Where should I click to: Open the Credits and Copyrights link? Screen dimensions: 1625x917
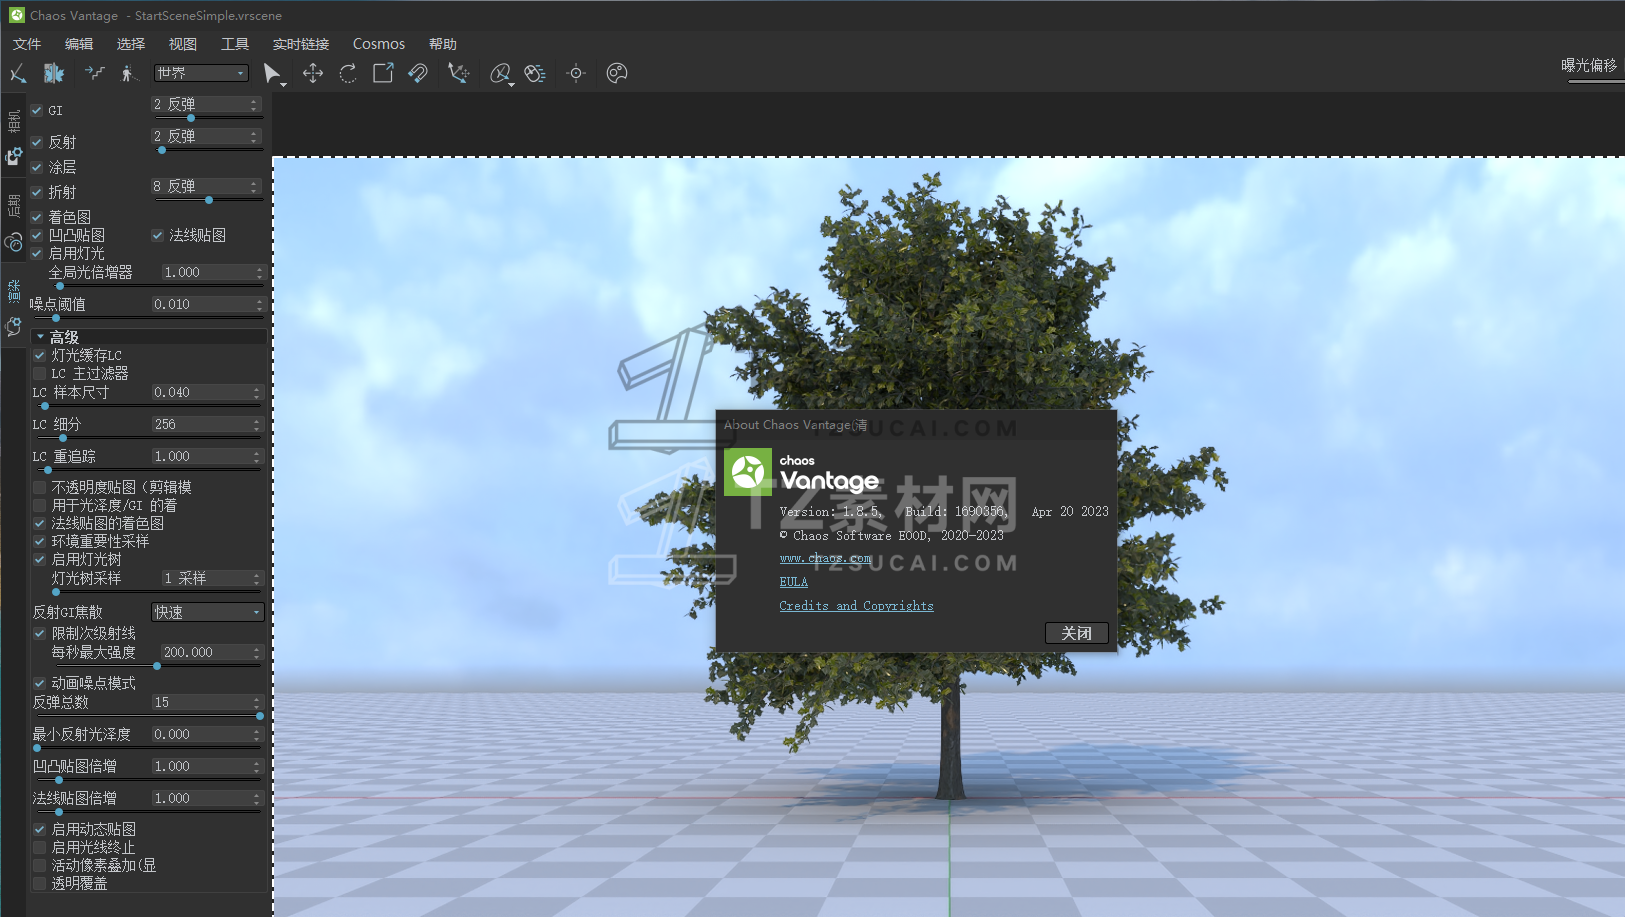[857, 606]
